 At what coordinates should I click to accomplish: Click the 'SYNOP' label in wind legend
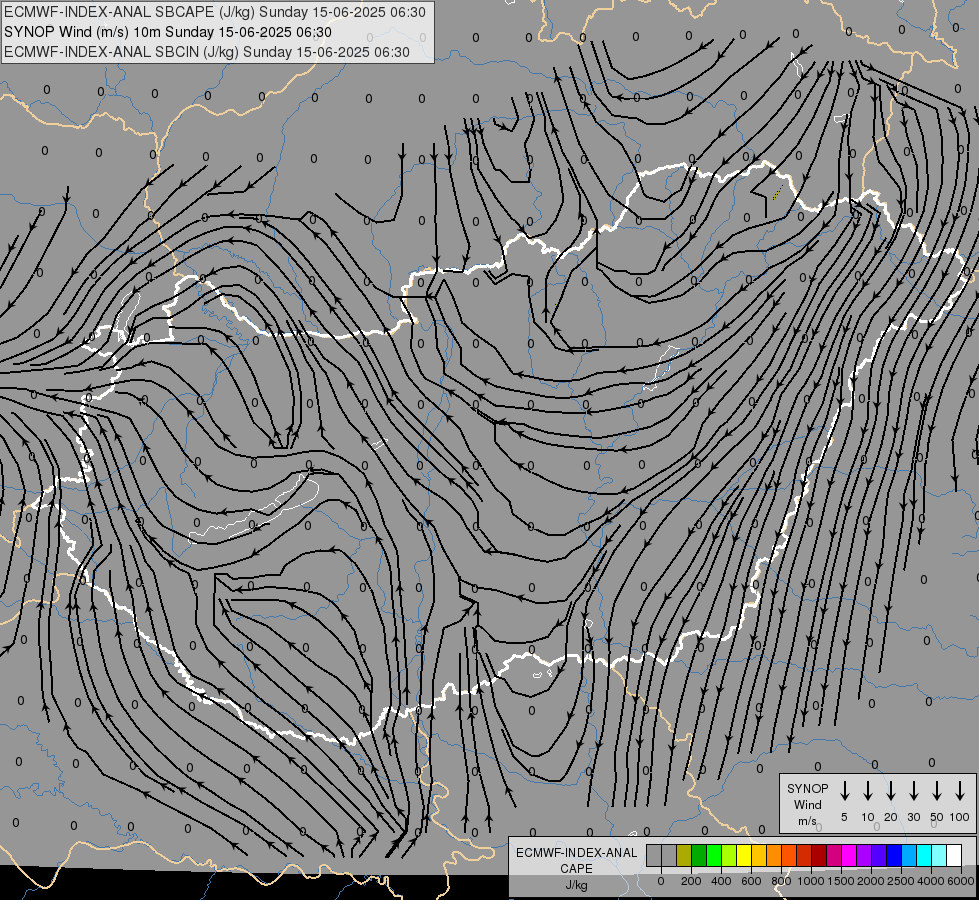[x=807, y=788]
